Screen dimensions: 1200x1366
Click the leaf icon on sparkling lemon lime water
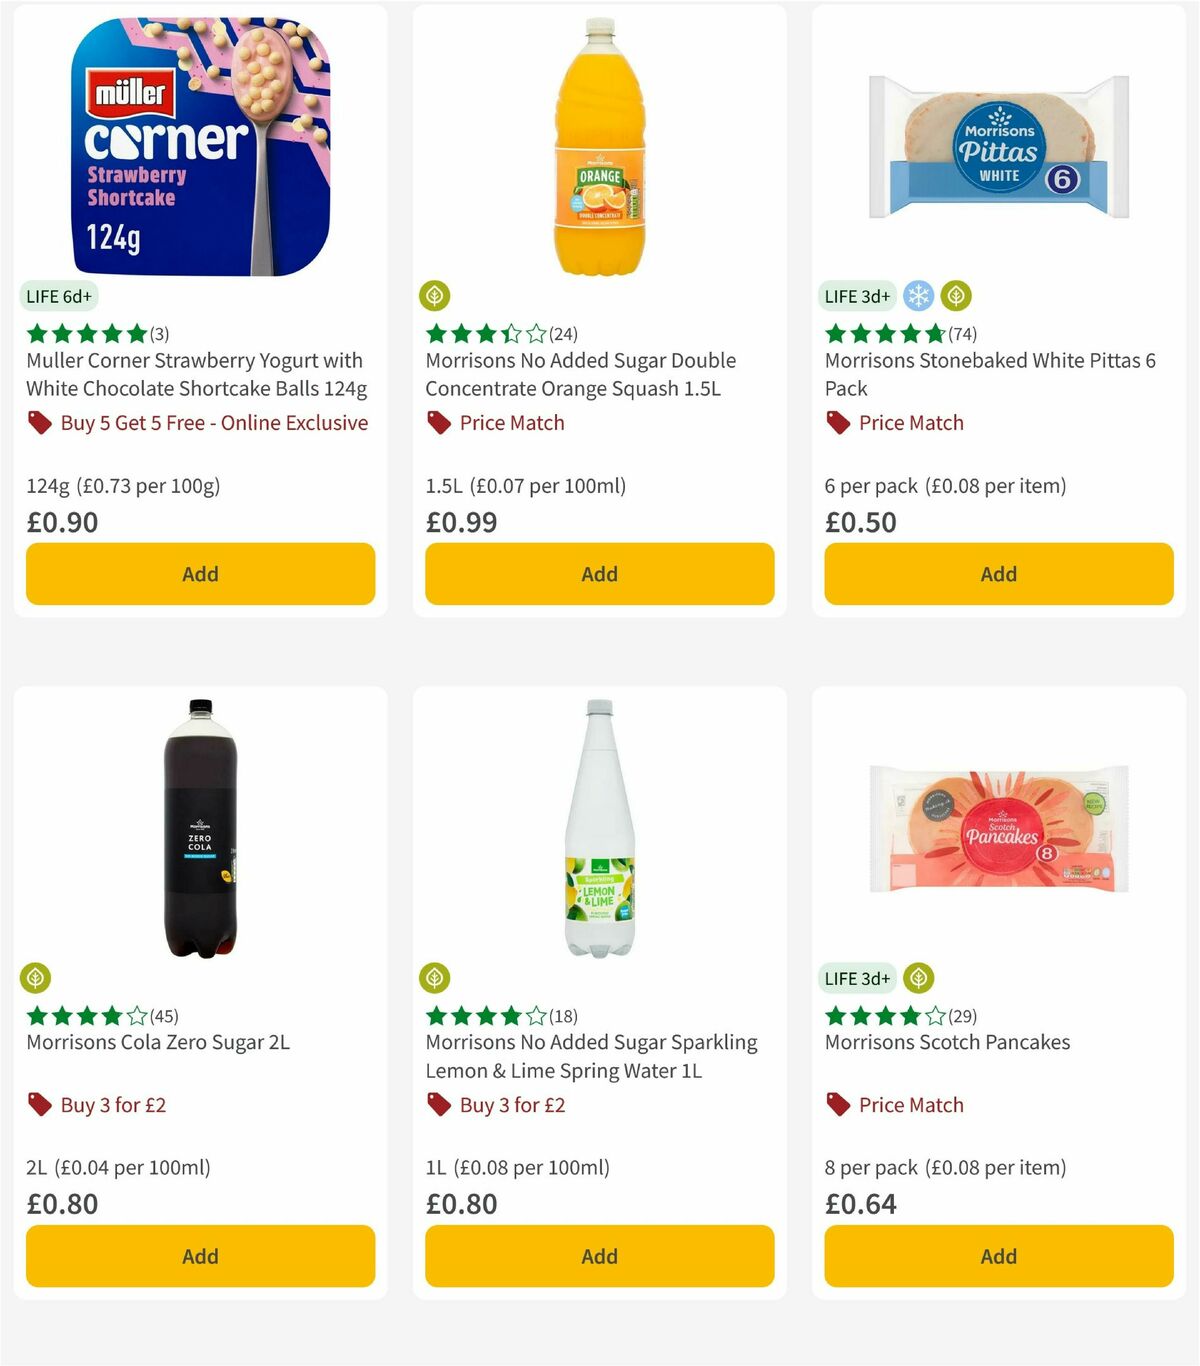coord(434,978)
